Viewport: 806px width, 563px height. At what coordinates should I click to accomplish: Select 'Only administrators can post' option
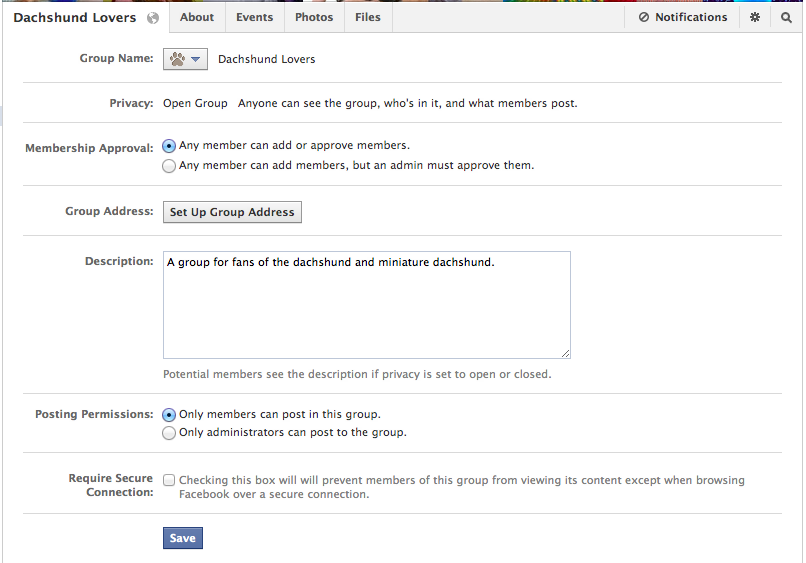(169, 433)
